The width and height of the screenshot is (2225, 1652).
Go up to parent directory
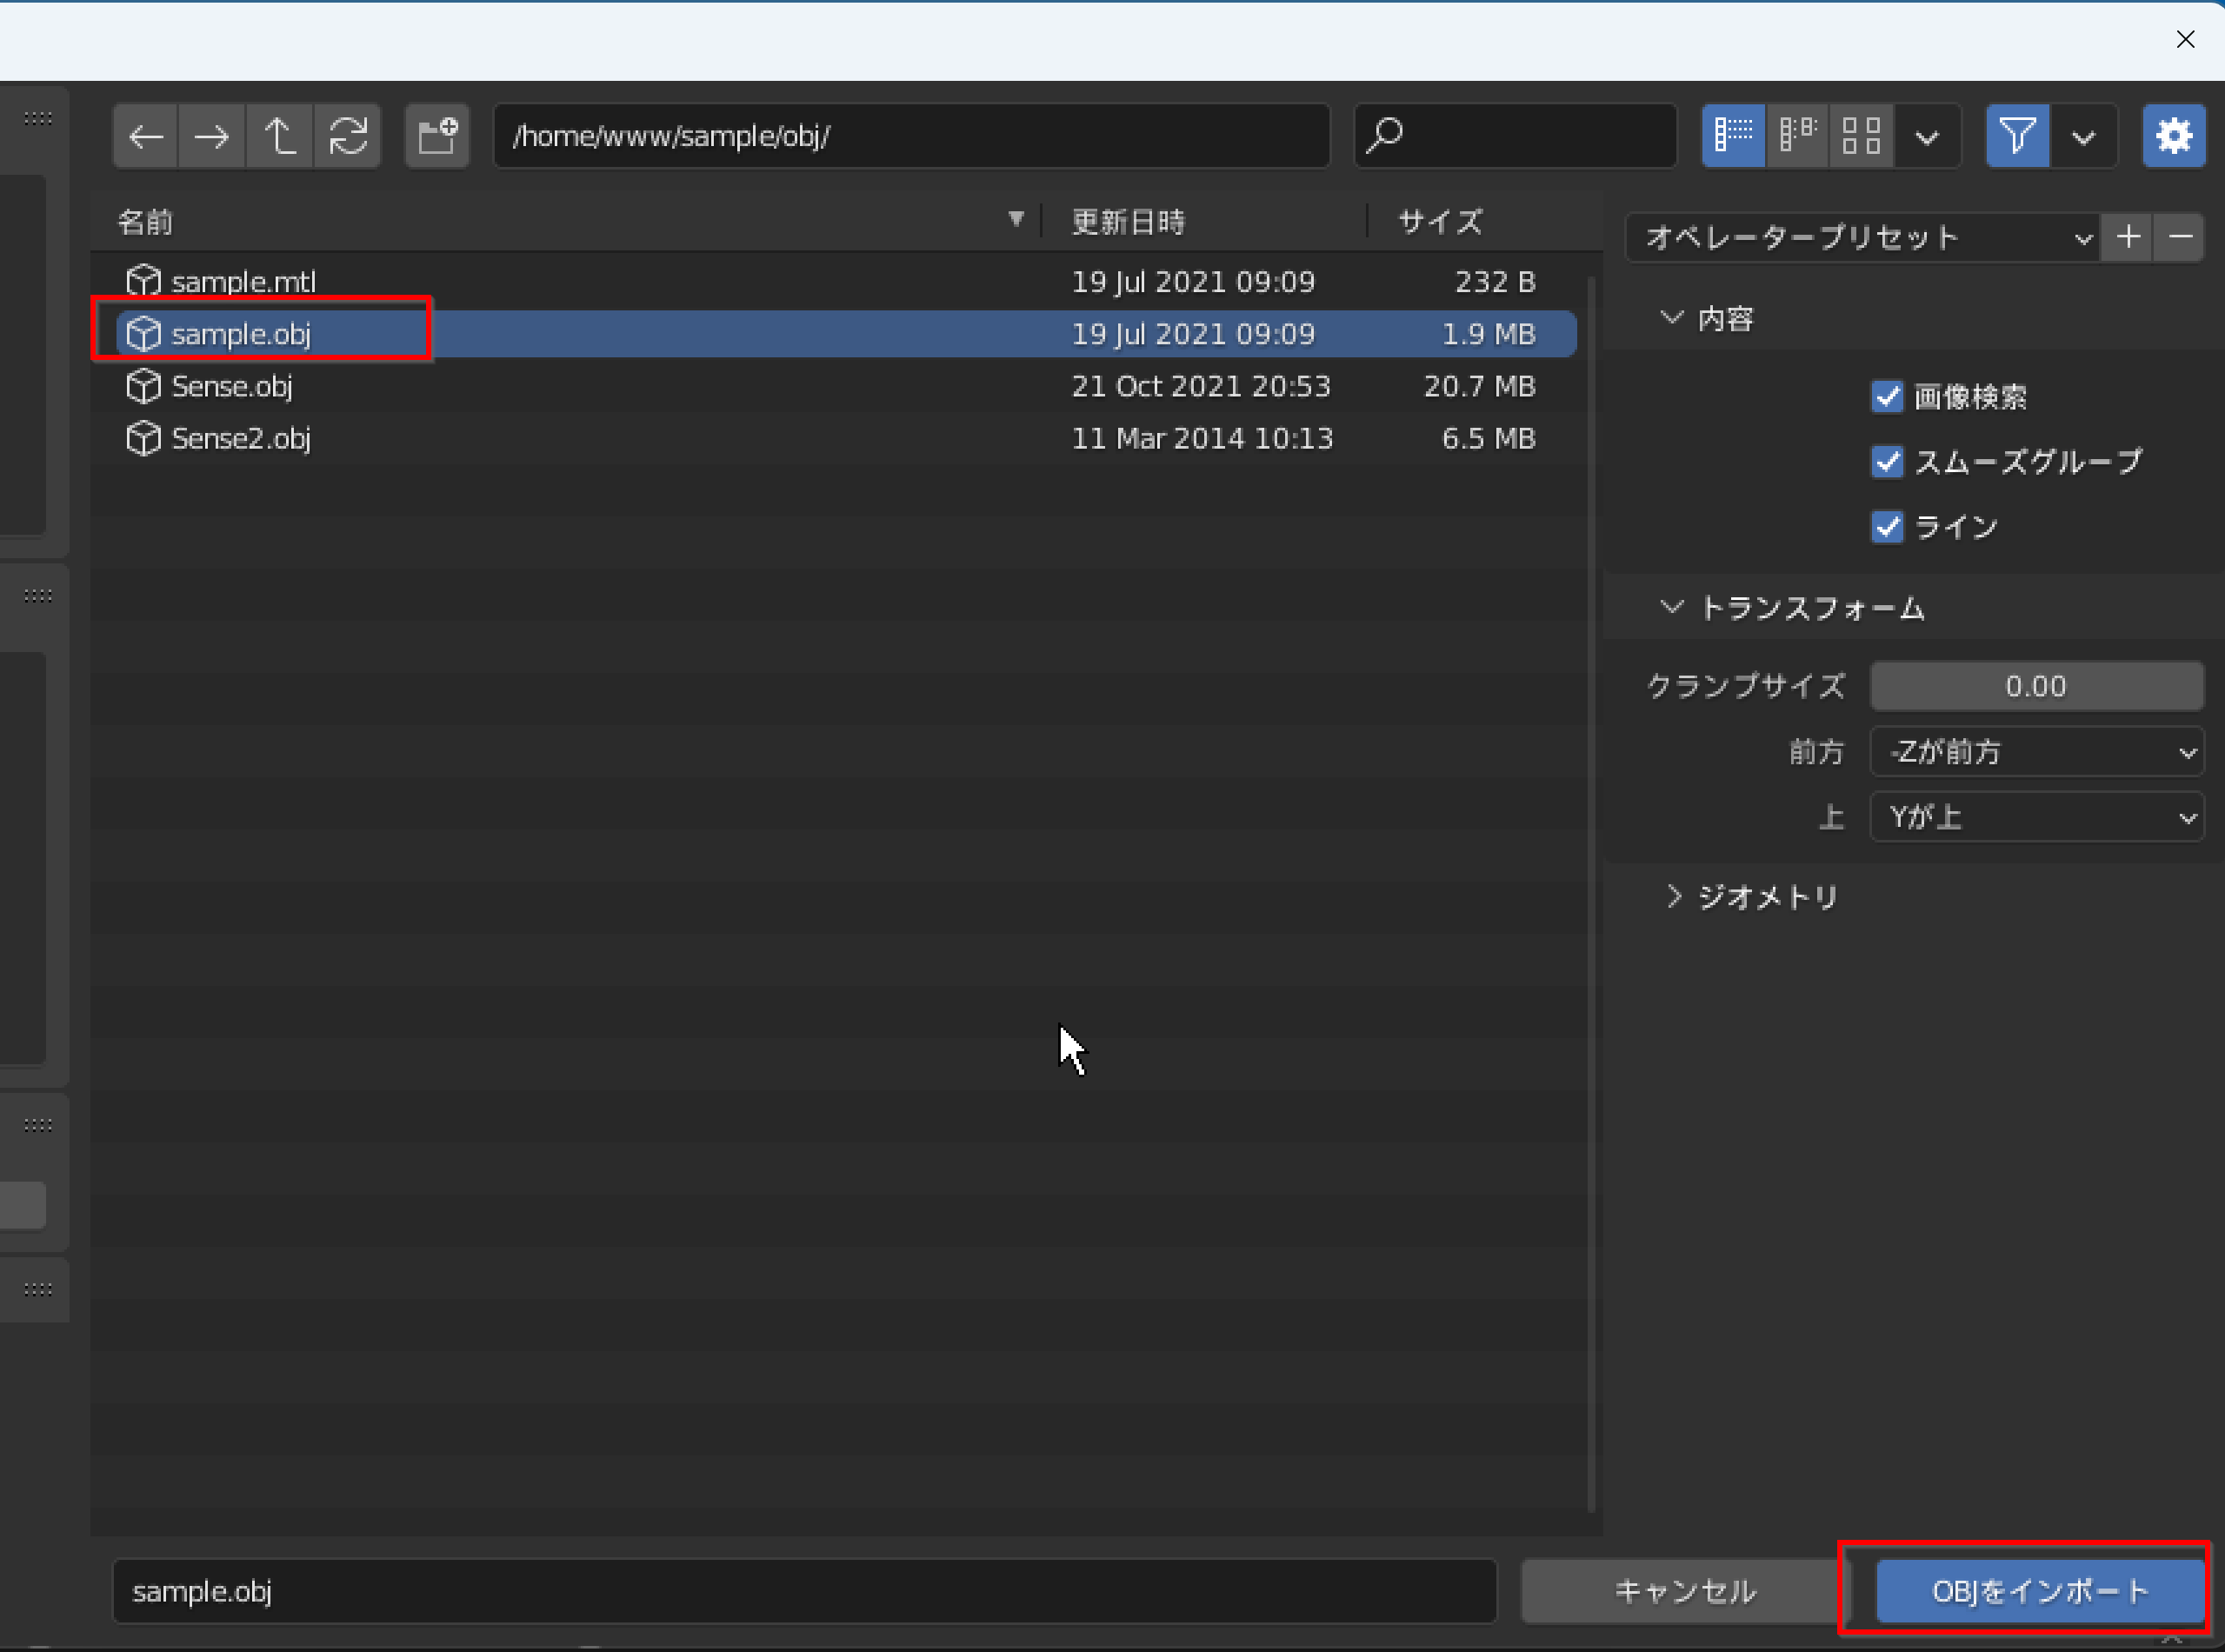click(279, 136)
